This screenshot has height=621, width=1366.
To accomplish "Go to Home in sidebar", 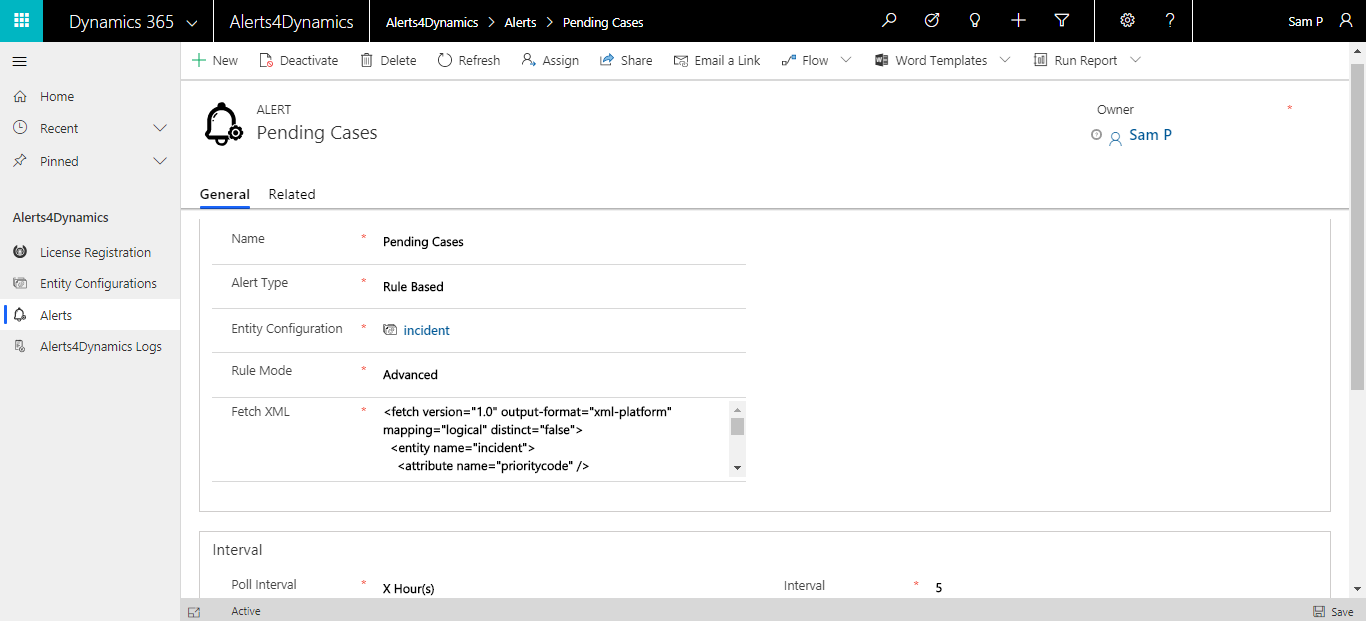I will 57,96.
